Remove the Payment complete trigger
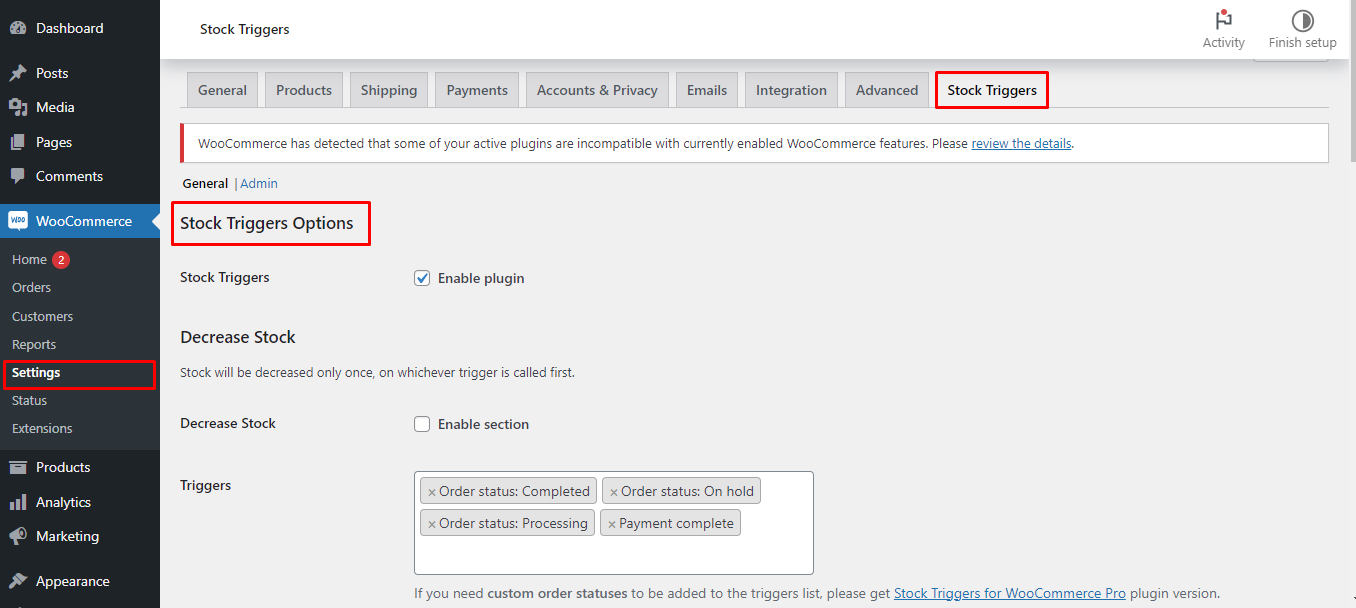The height and width of the screenshot is (608, 1356). (x=612, y=524)
